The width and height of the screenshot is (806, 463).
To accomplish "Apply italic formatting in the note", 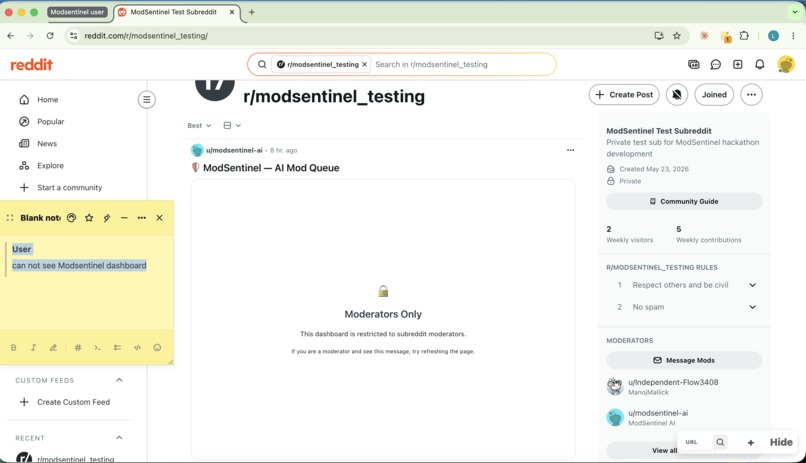I will pos(33,347).
